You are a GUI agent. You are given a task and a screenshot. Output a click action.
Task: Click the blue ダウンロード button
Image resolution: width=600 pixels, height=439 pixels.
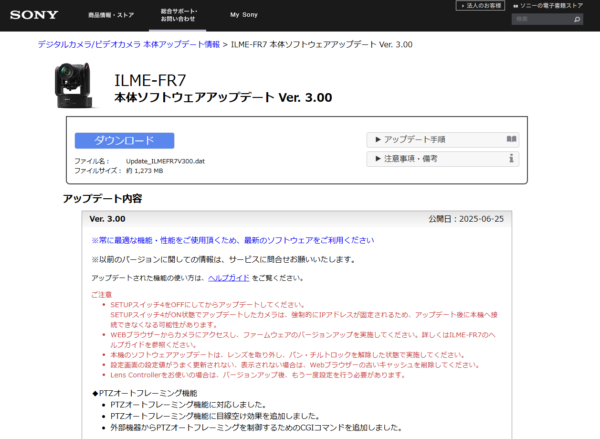click(124, 140)
